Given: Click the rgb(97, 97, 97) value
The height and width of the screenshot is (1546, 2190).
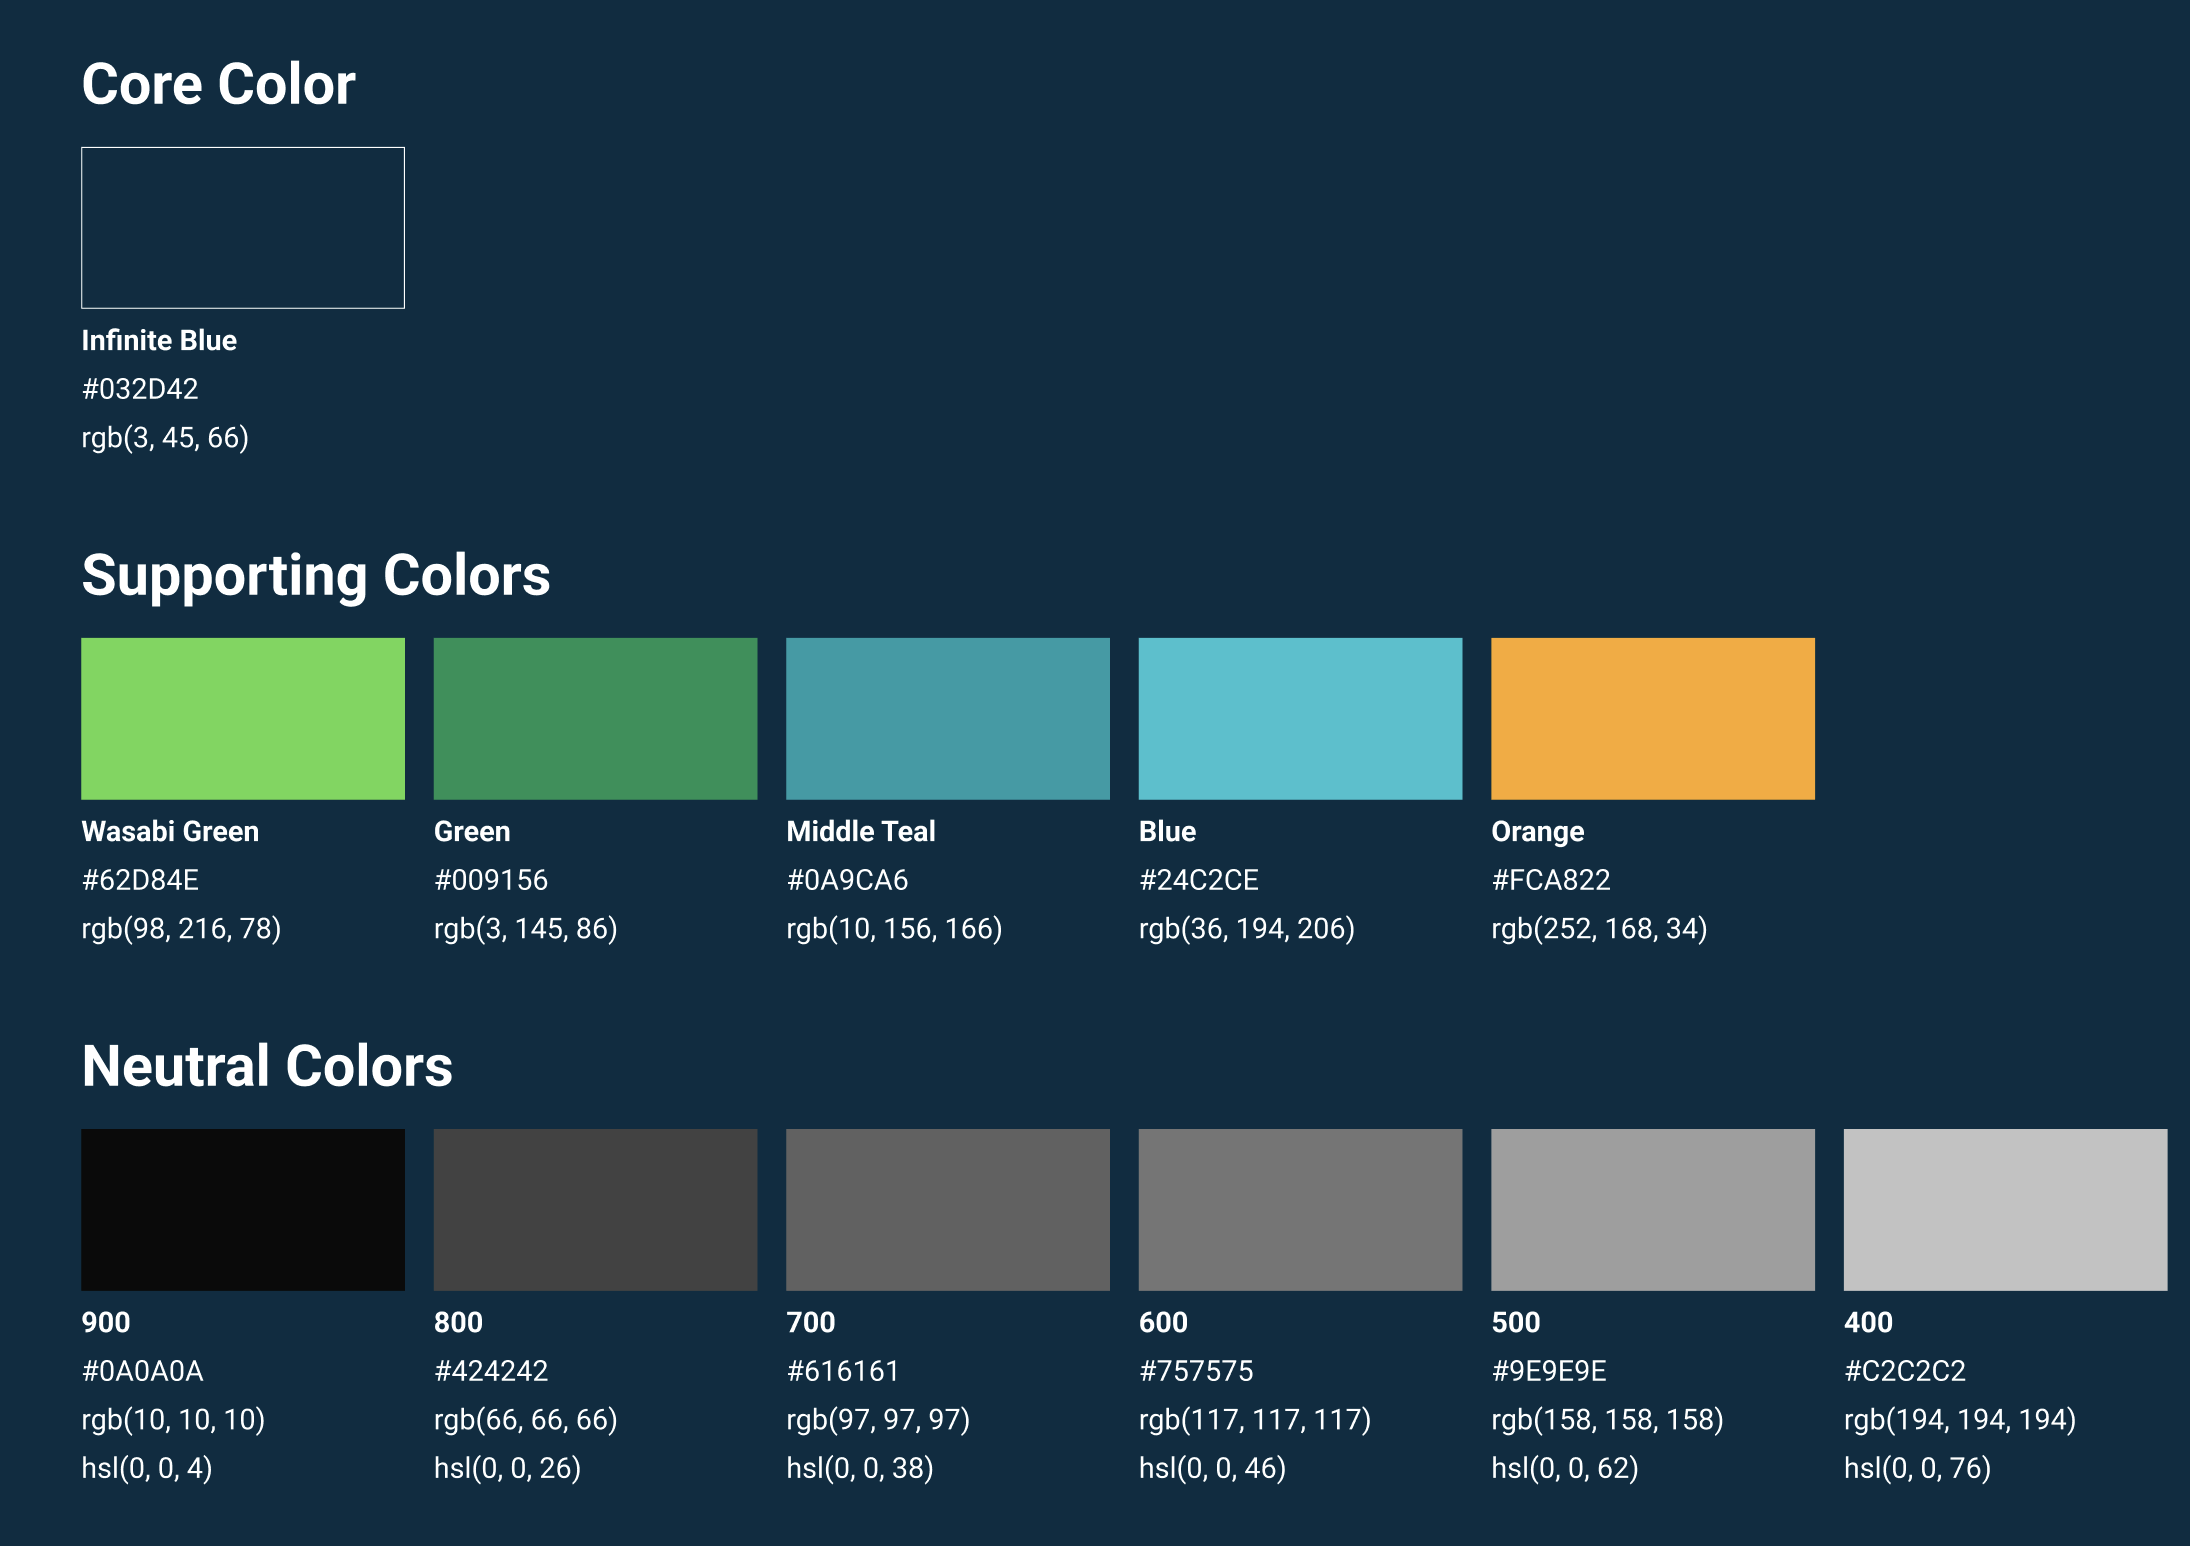Looking at the screenshot, I should pos(878,1420).
